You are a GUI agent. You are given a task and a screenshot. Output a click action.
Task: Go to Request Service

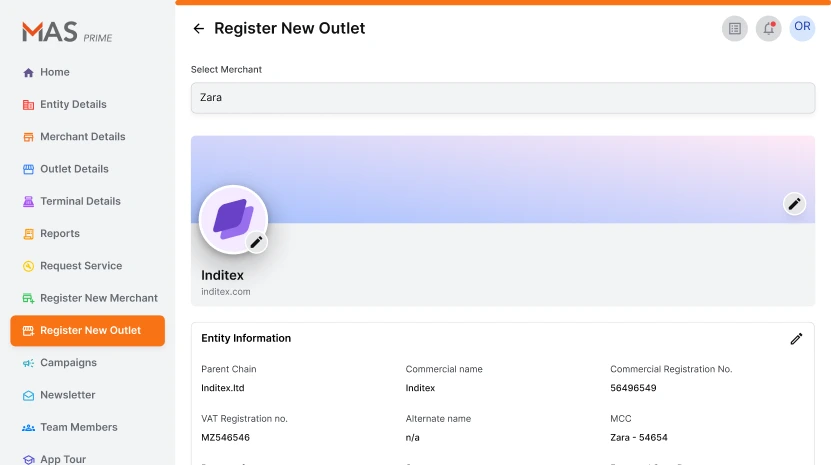coord(80,266)
